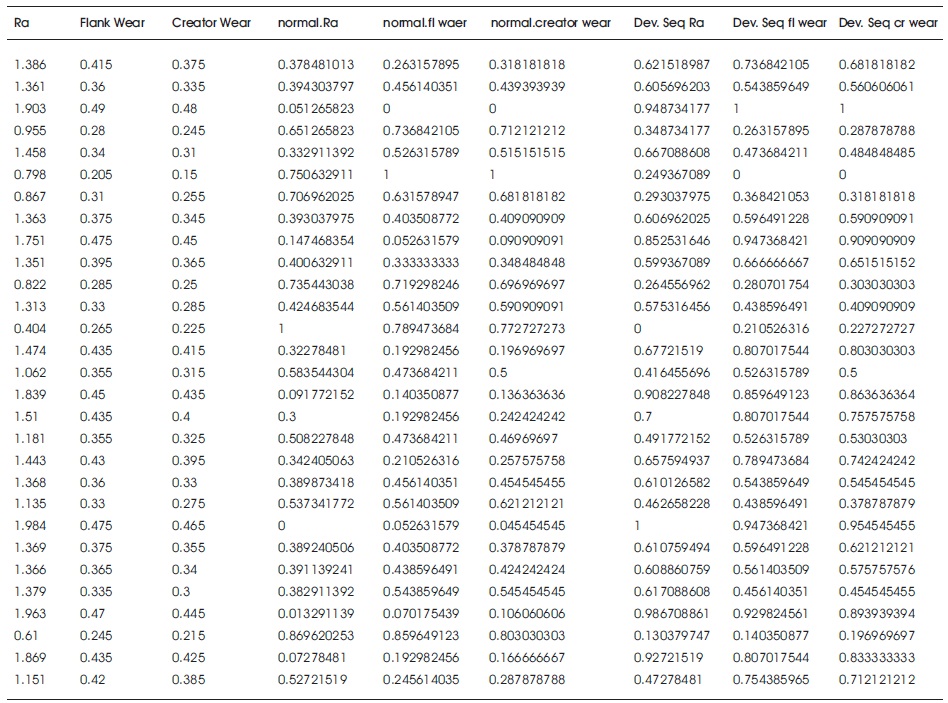This screenshot has height=703, width=948.
Task: Click Dev. Seq fl wear cell 0.929824561
Action: point(770,614)
